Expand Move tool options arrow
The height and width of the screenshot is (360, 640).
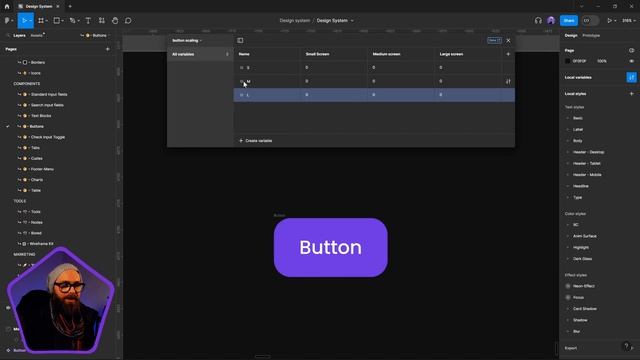point(31,20)
